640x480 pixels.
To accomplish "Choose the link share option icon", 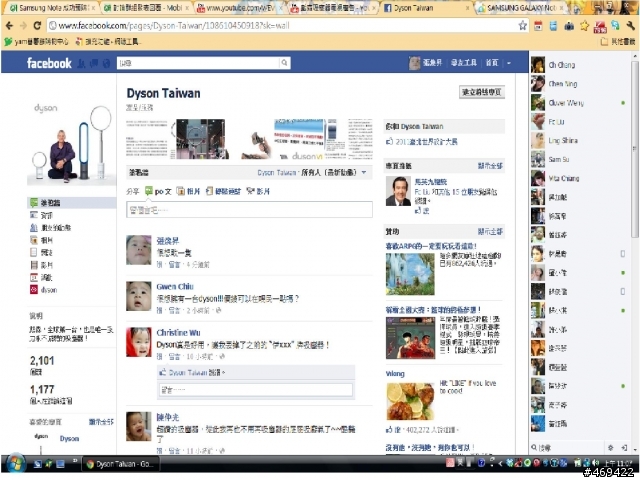I will click(209, 191).
